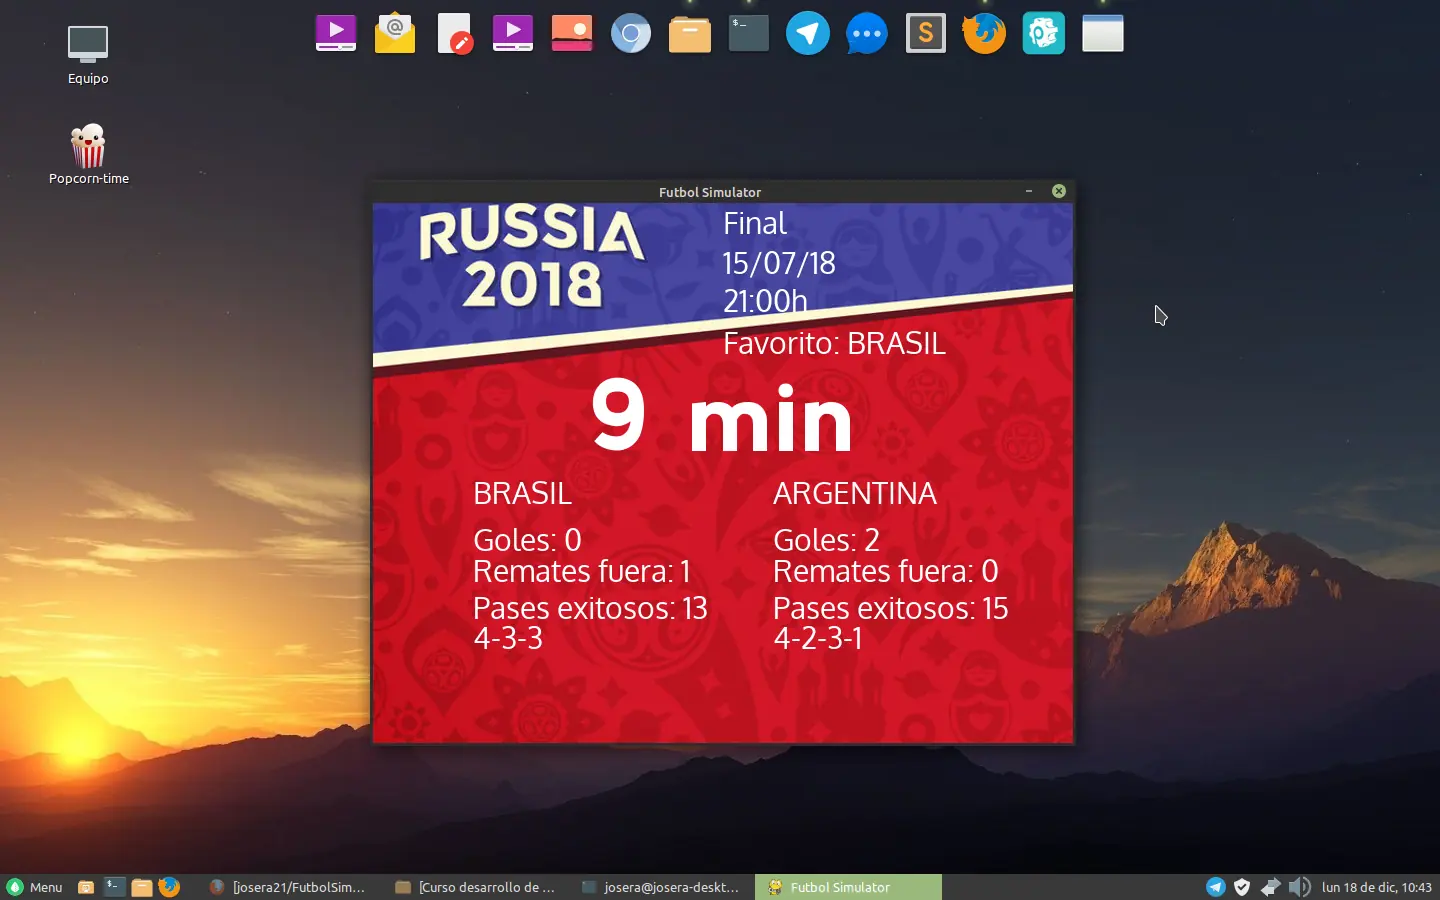Image resolution: width=1440 pixels, height=900 pixels.
Task: Click the RUSSIA 2018 logo
Action: [532, 257]
